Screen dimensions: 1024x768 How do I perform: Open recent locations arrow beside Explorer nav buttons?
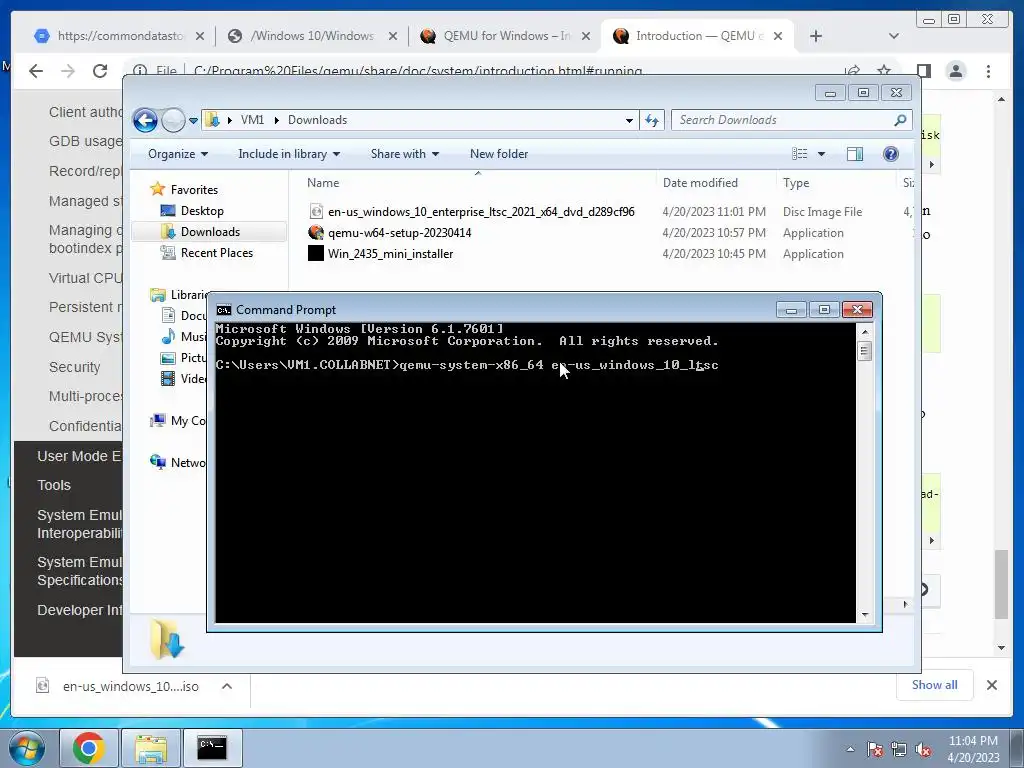pos(193,121)
